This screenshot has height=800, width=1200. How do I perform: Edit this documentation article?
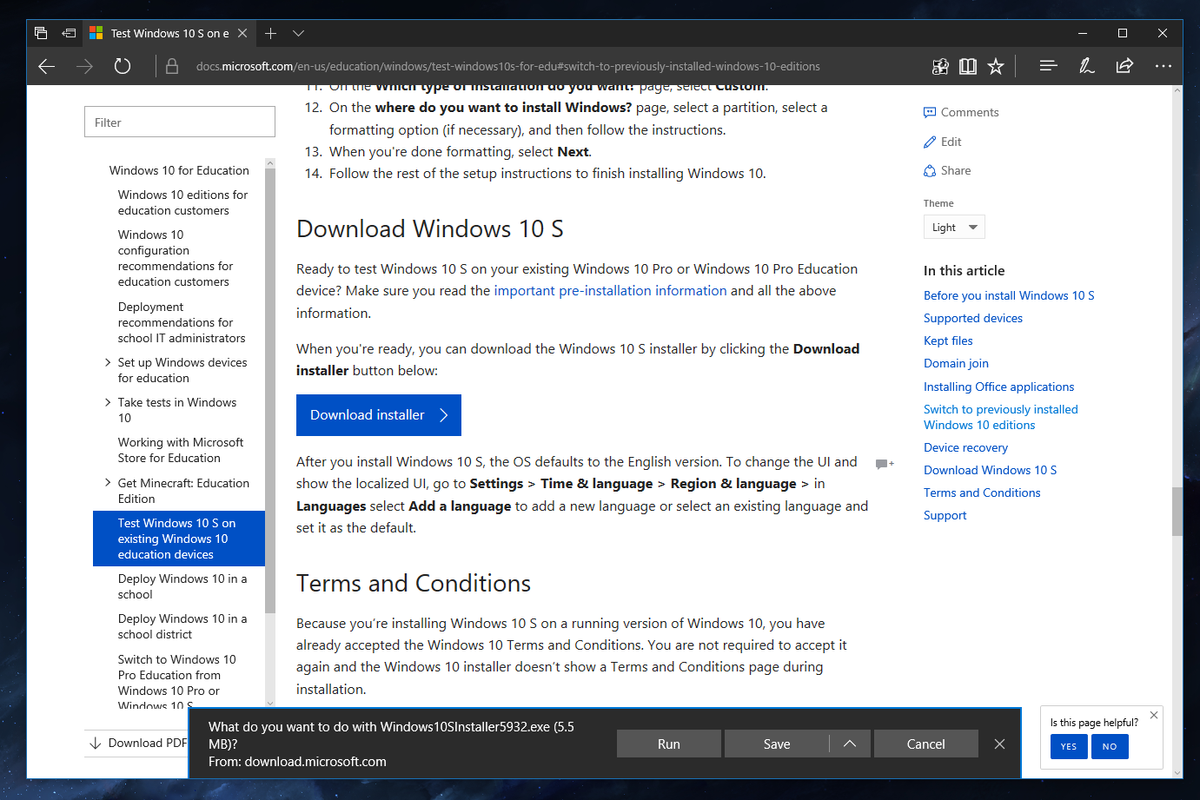point(942,141)
